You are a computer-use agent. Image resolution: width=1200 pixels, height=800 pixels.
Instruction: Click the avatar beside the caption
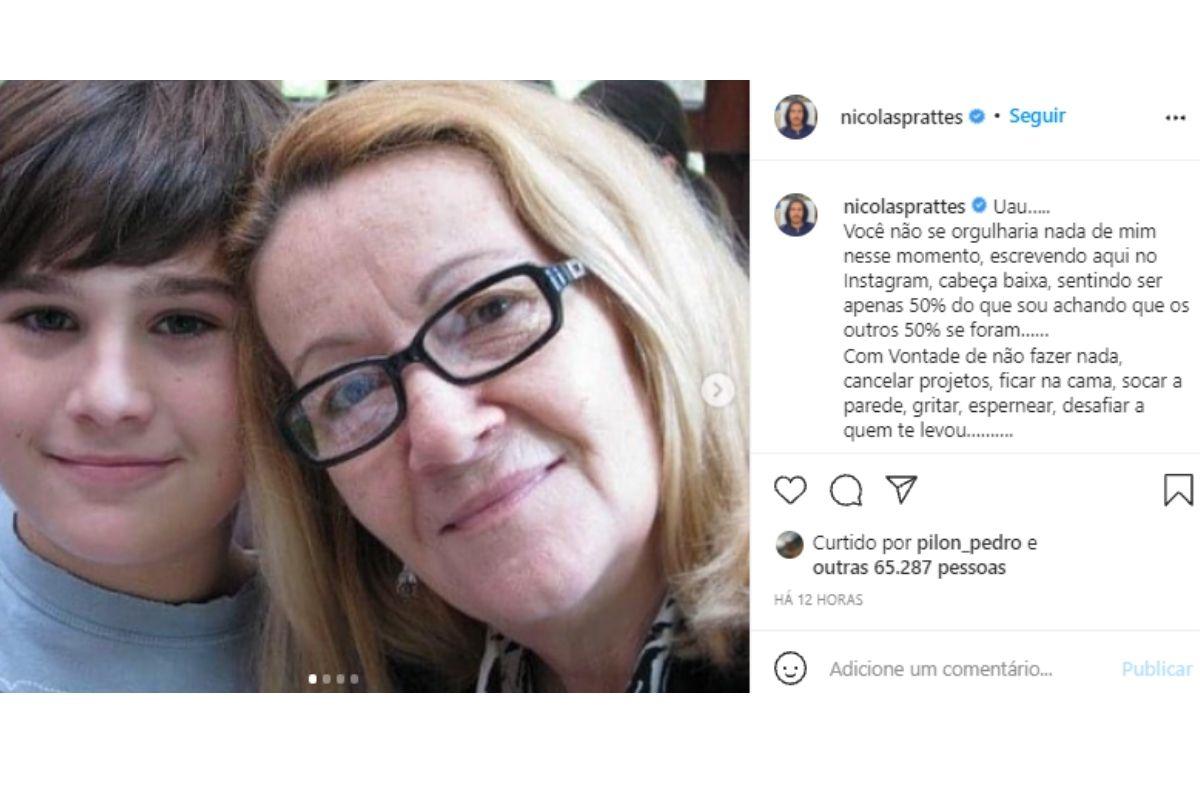point(796,215)
